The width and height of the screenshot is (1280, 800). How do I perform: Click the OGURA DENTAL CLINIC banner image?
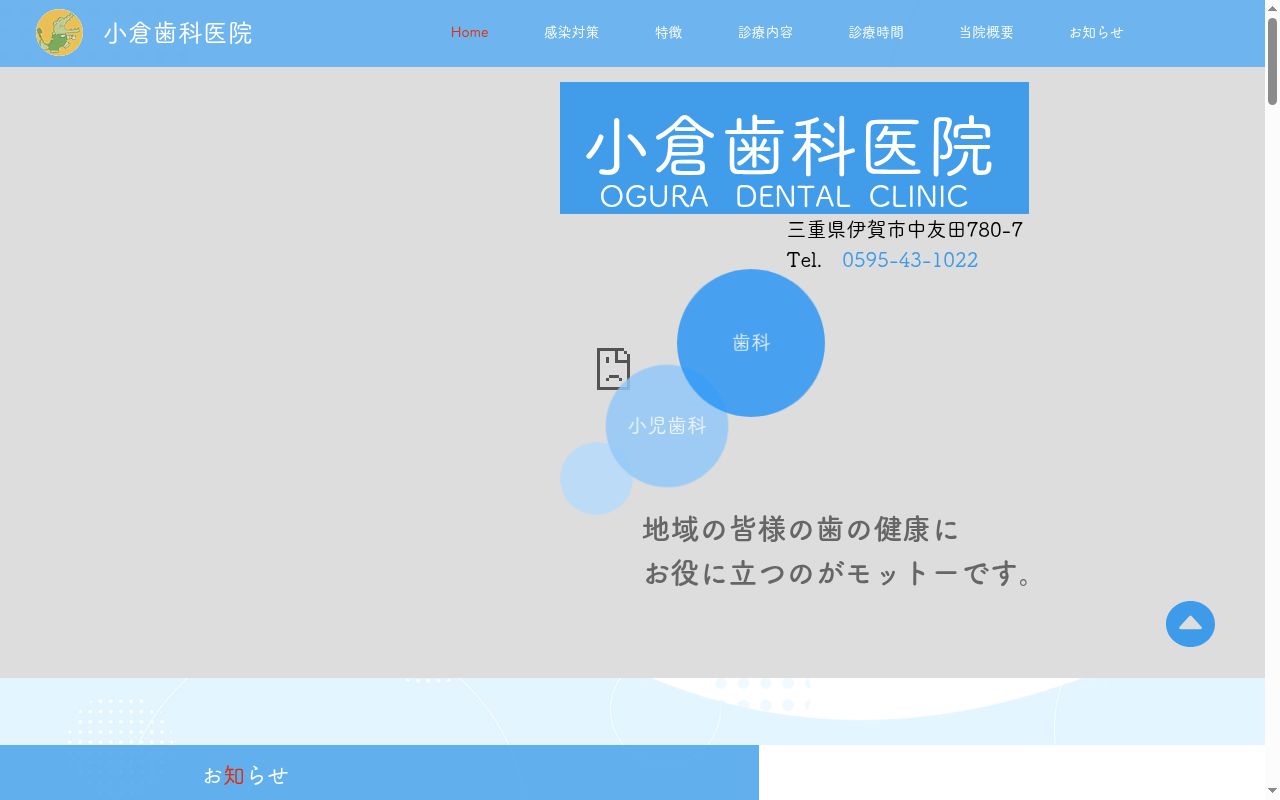794,148
